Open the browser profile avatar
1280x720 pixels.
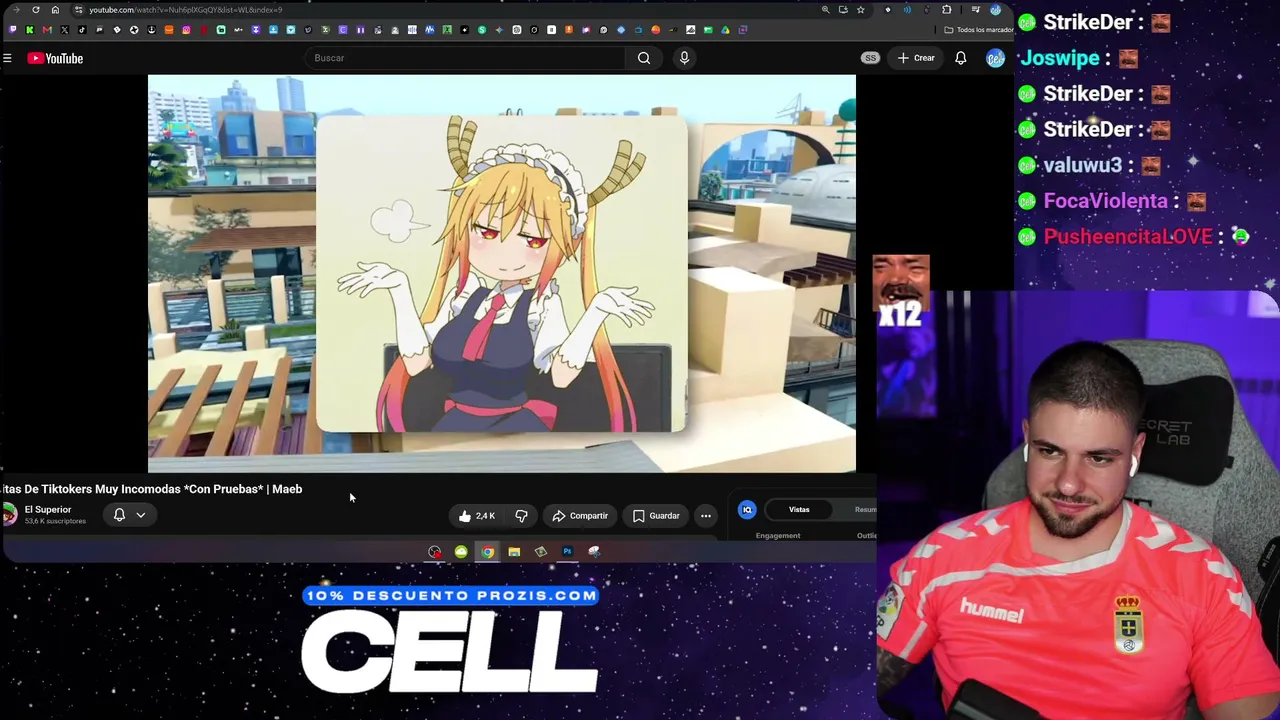pyautogui.click(x=995, y=10)
